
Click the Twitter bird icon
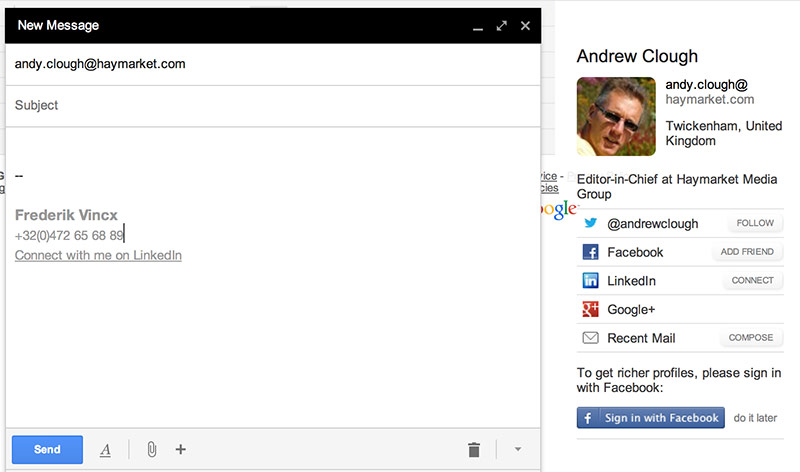590,223
